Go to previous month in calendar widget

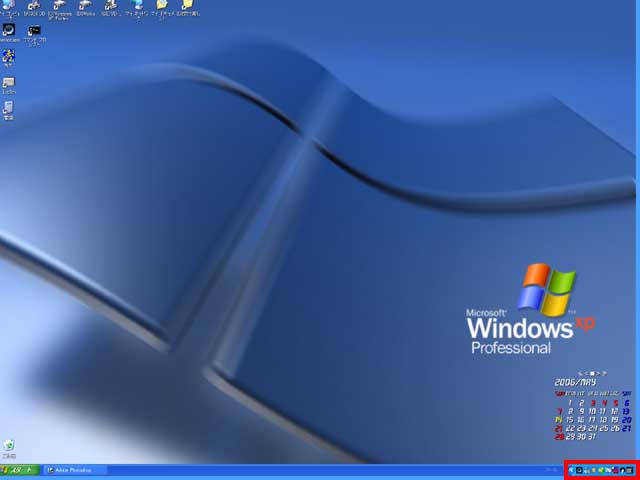point(584,373)
